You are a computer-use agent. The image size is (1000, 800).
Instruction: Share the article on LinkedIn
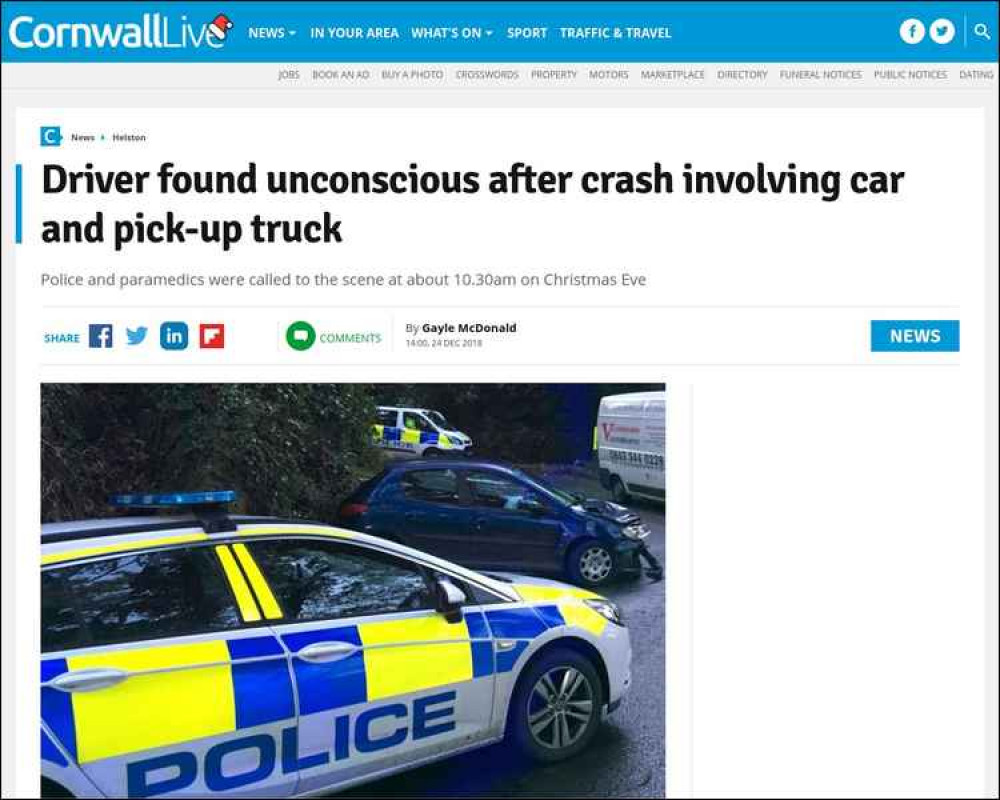174,336
